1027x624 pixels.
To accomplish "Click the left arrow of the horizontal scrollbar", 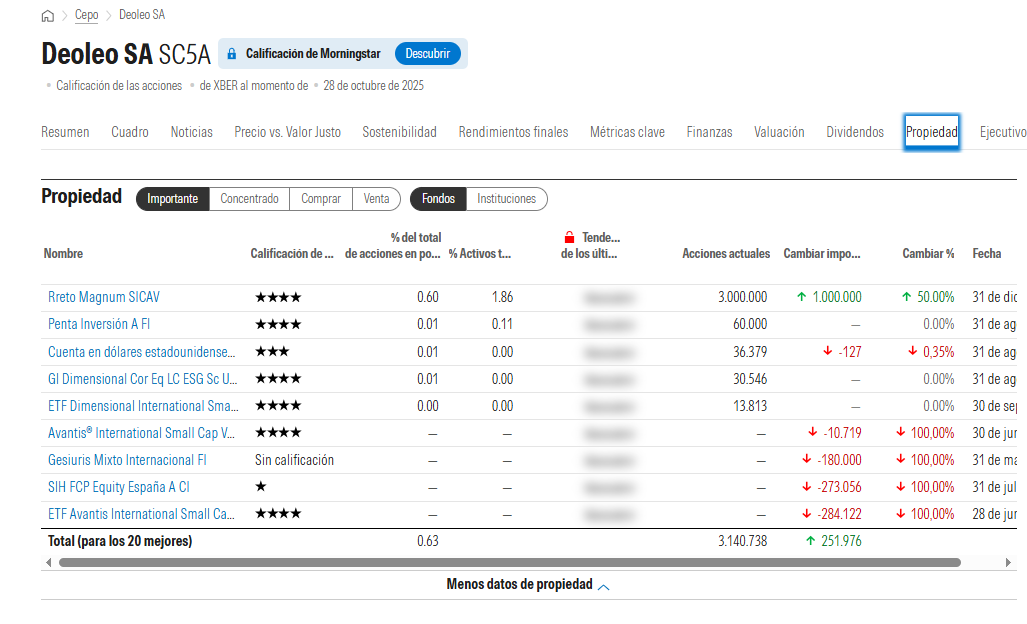I will click(x=48, y=562).
